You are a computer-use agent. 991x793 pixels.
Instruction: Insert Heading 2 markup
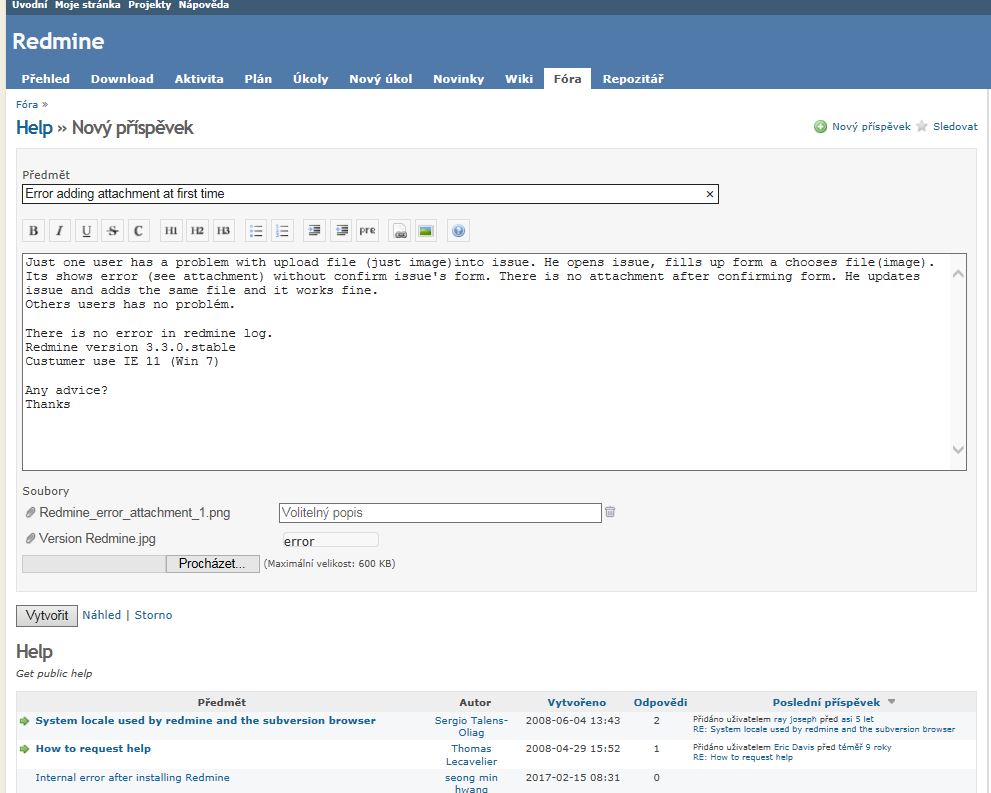[197, 231]
